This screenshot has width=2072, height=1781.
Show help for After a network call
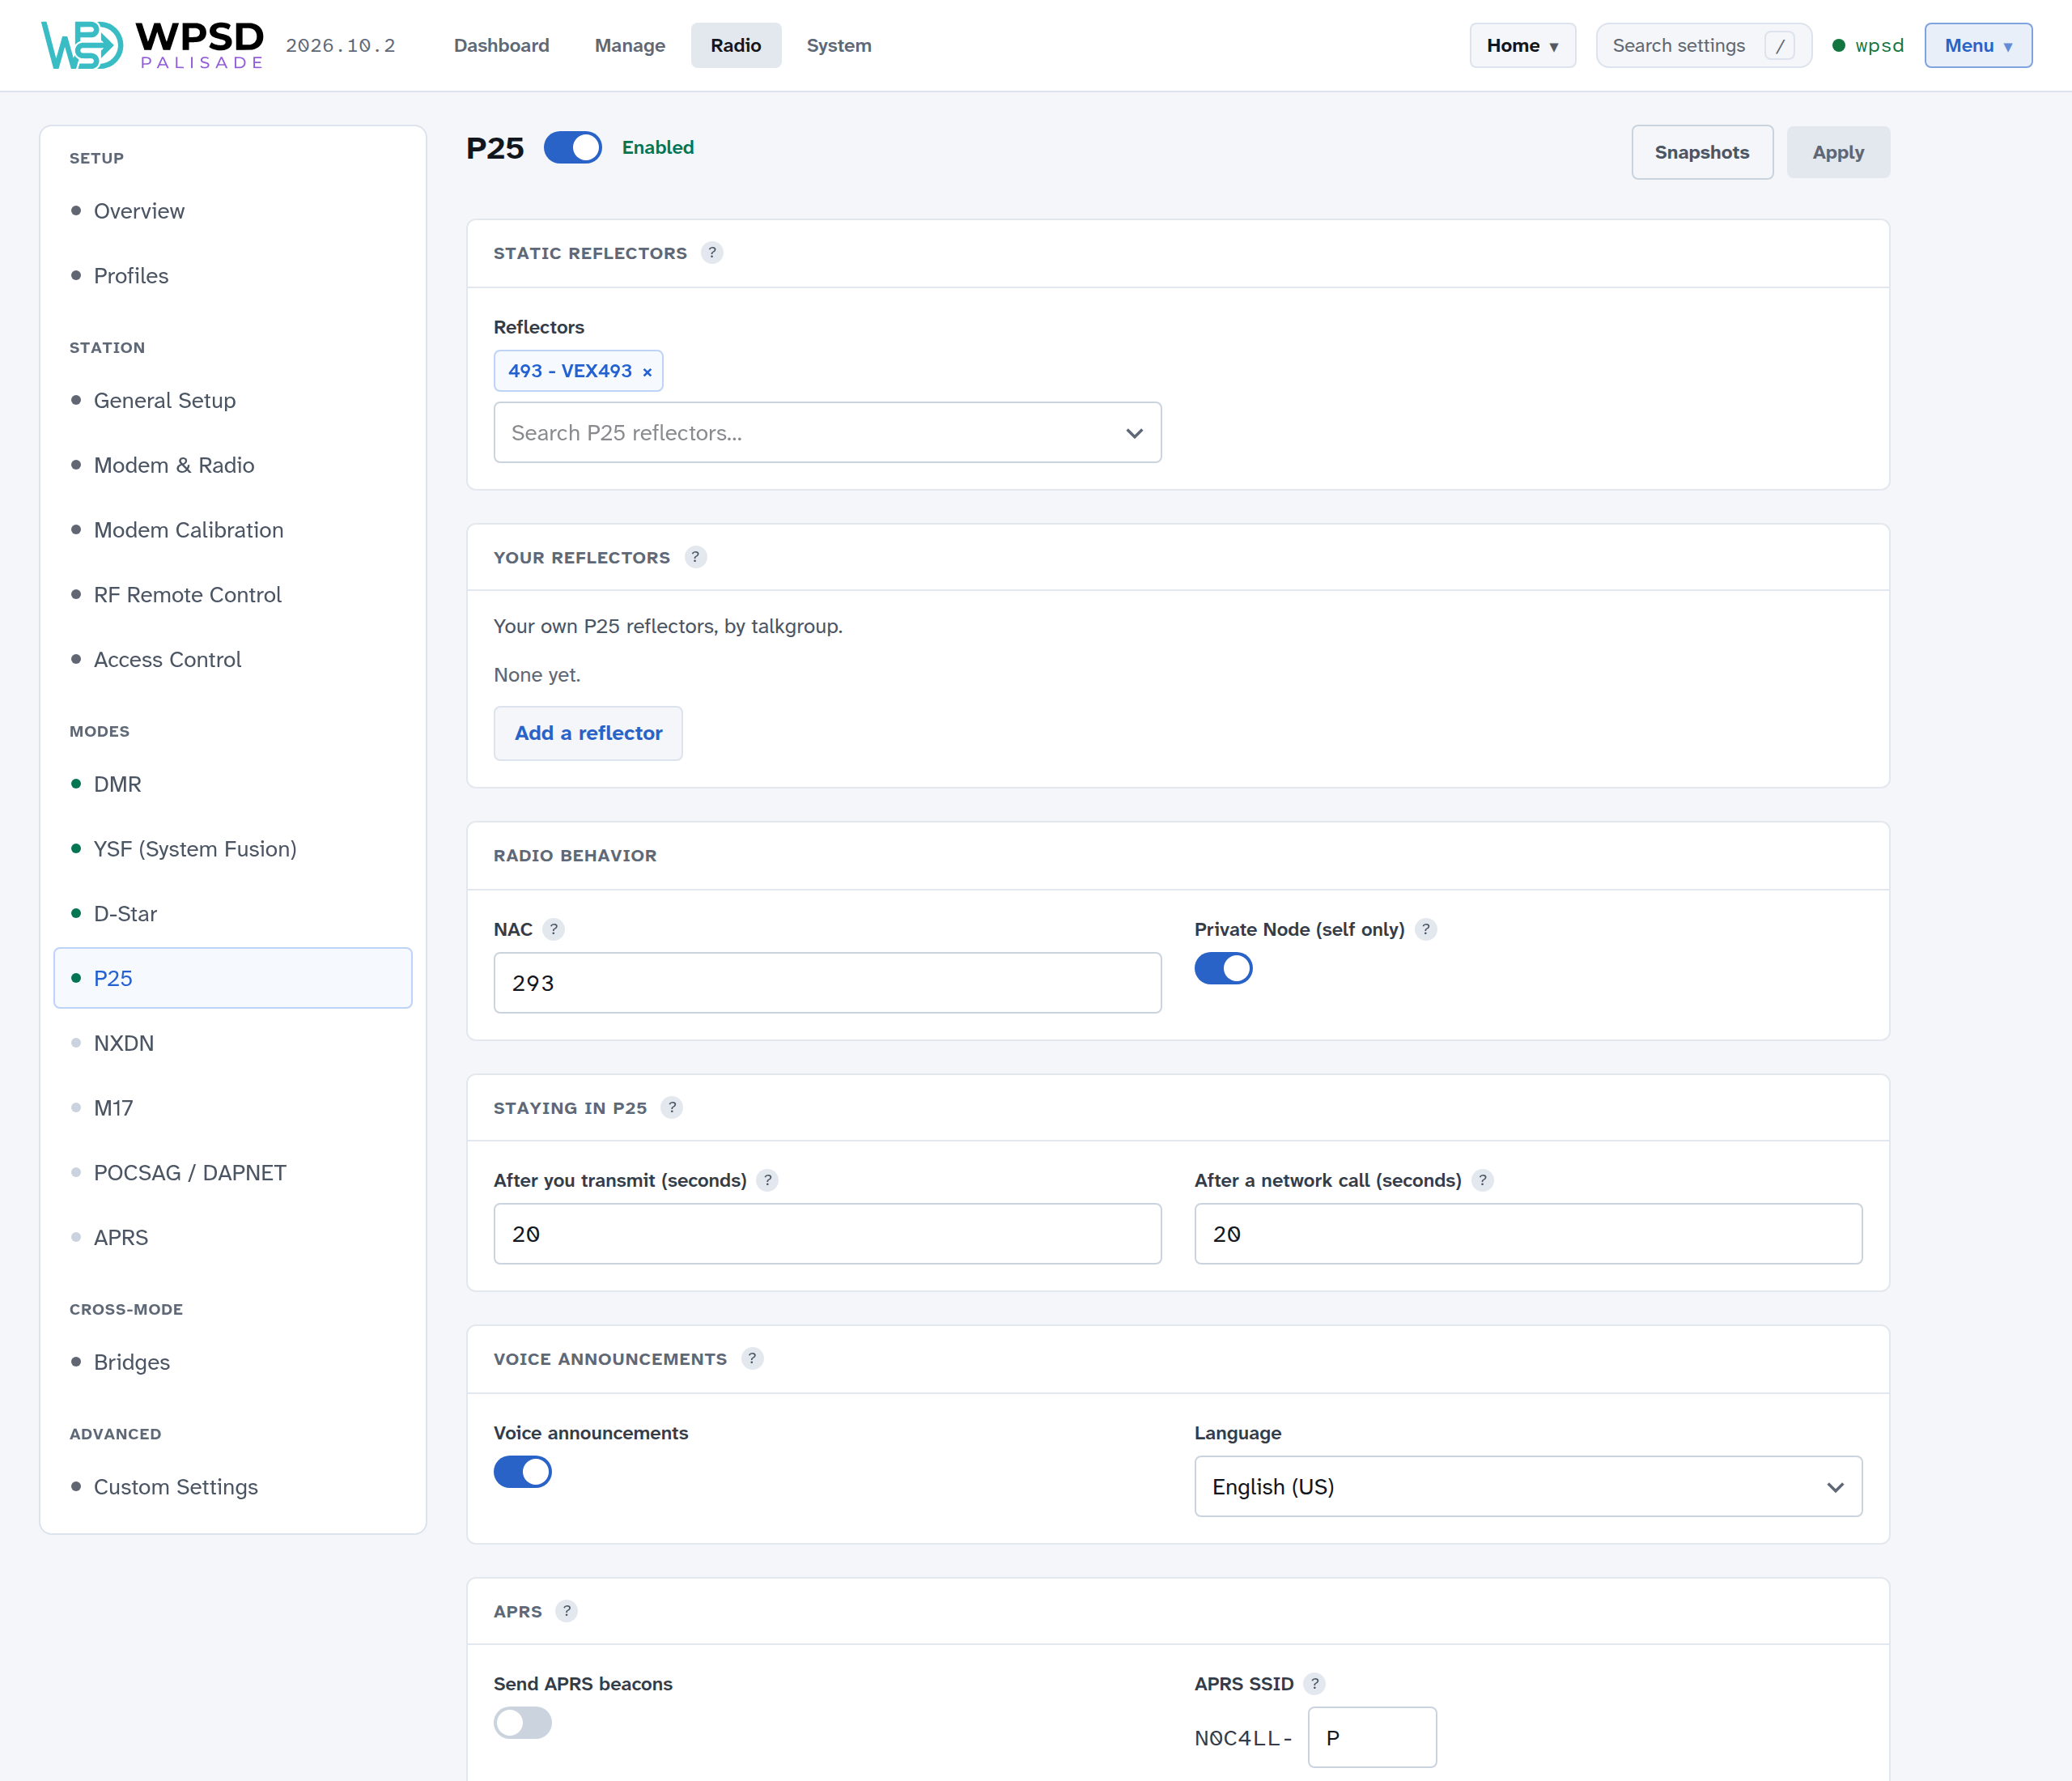pos(1483,1180)
